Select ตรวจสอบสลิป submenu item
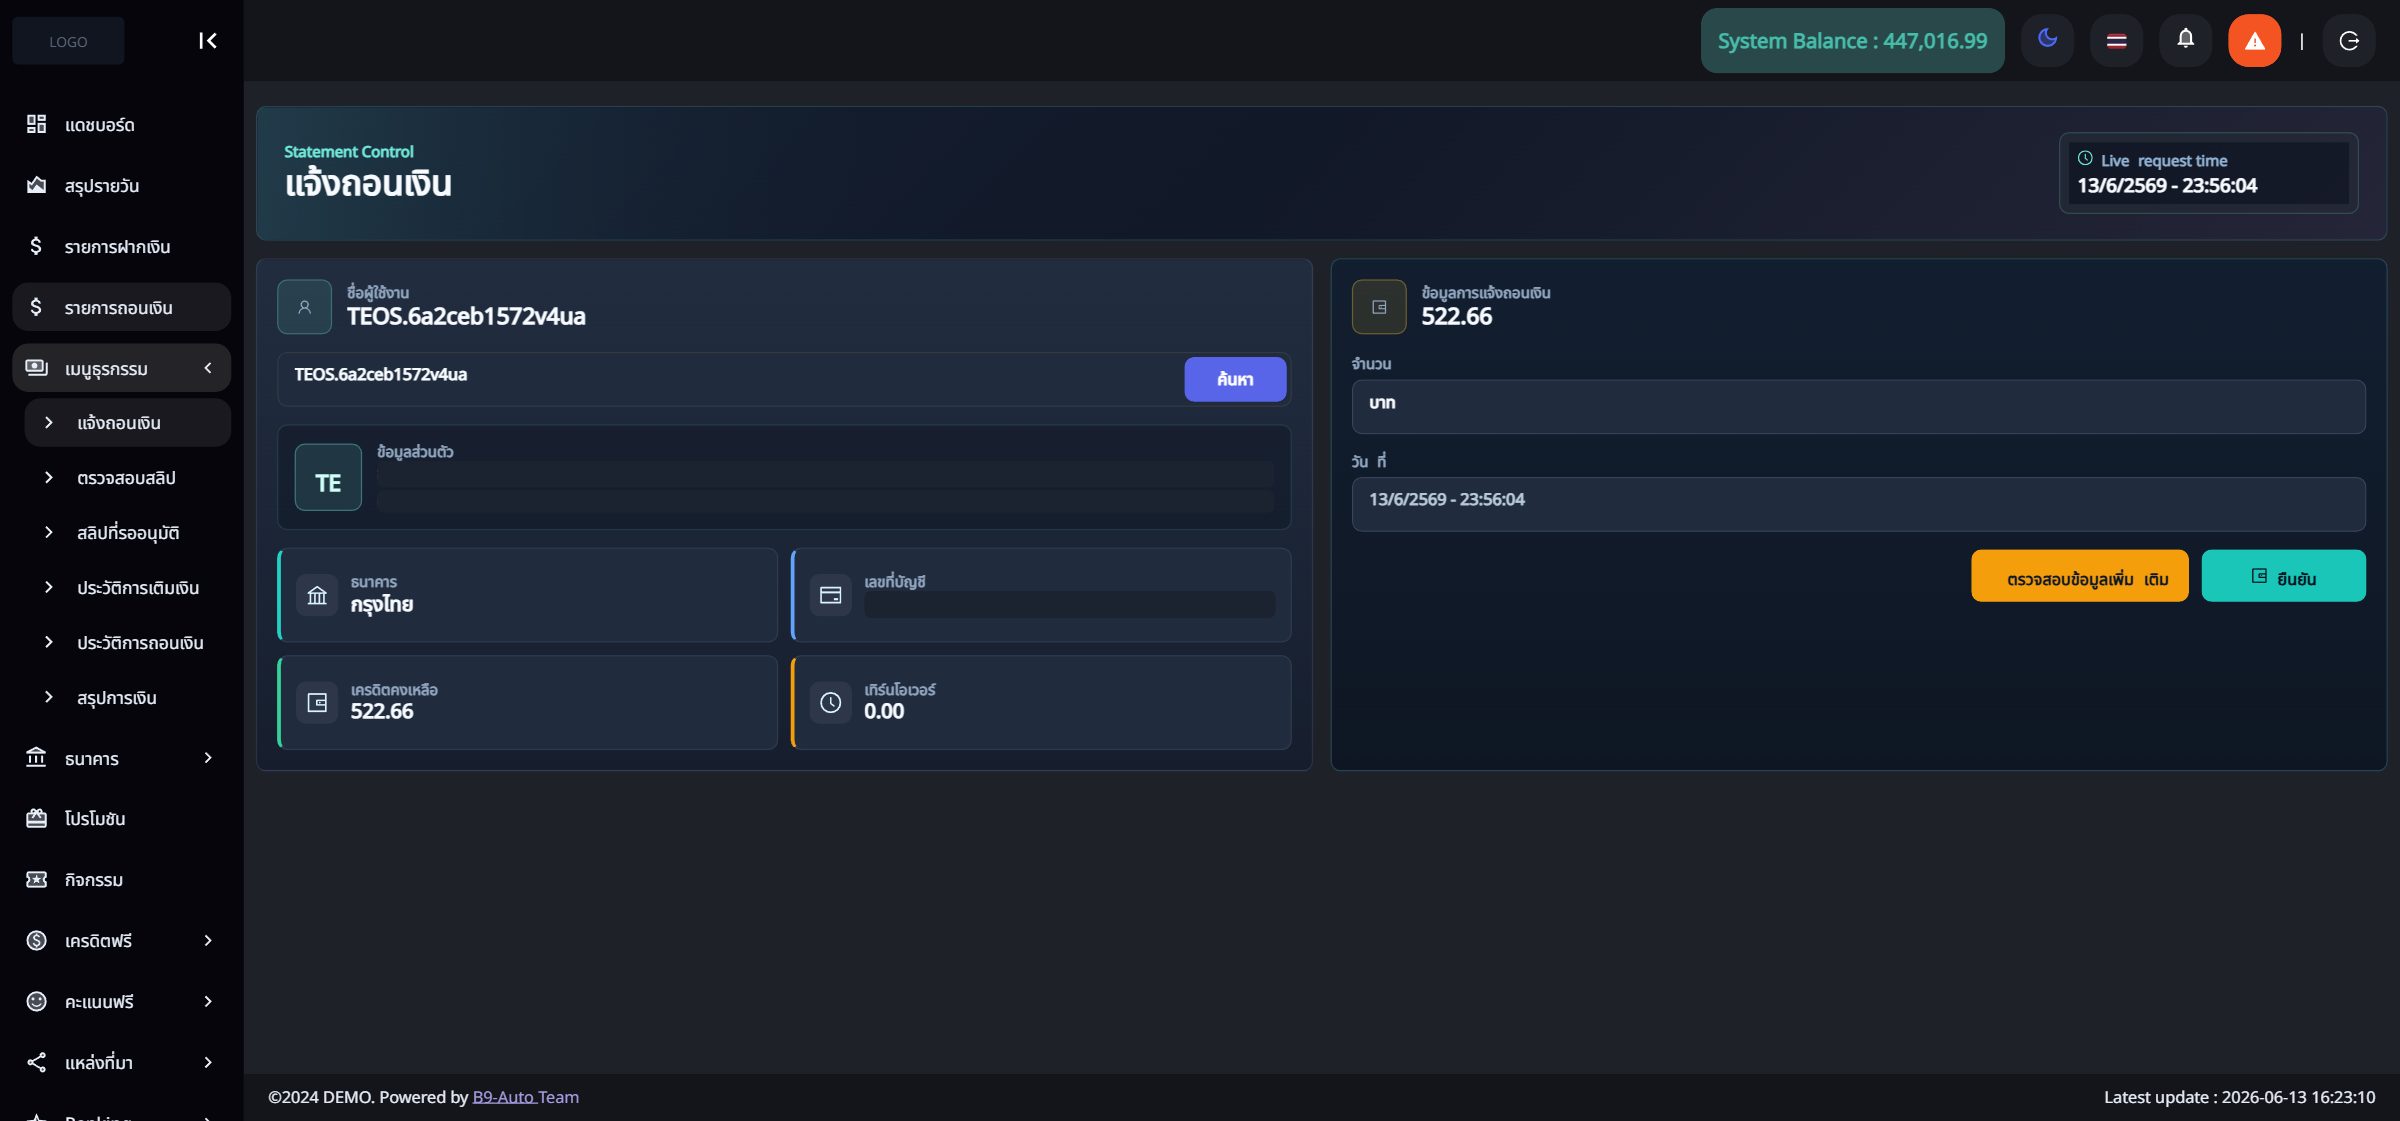 click(x=127, y=477)
